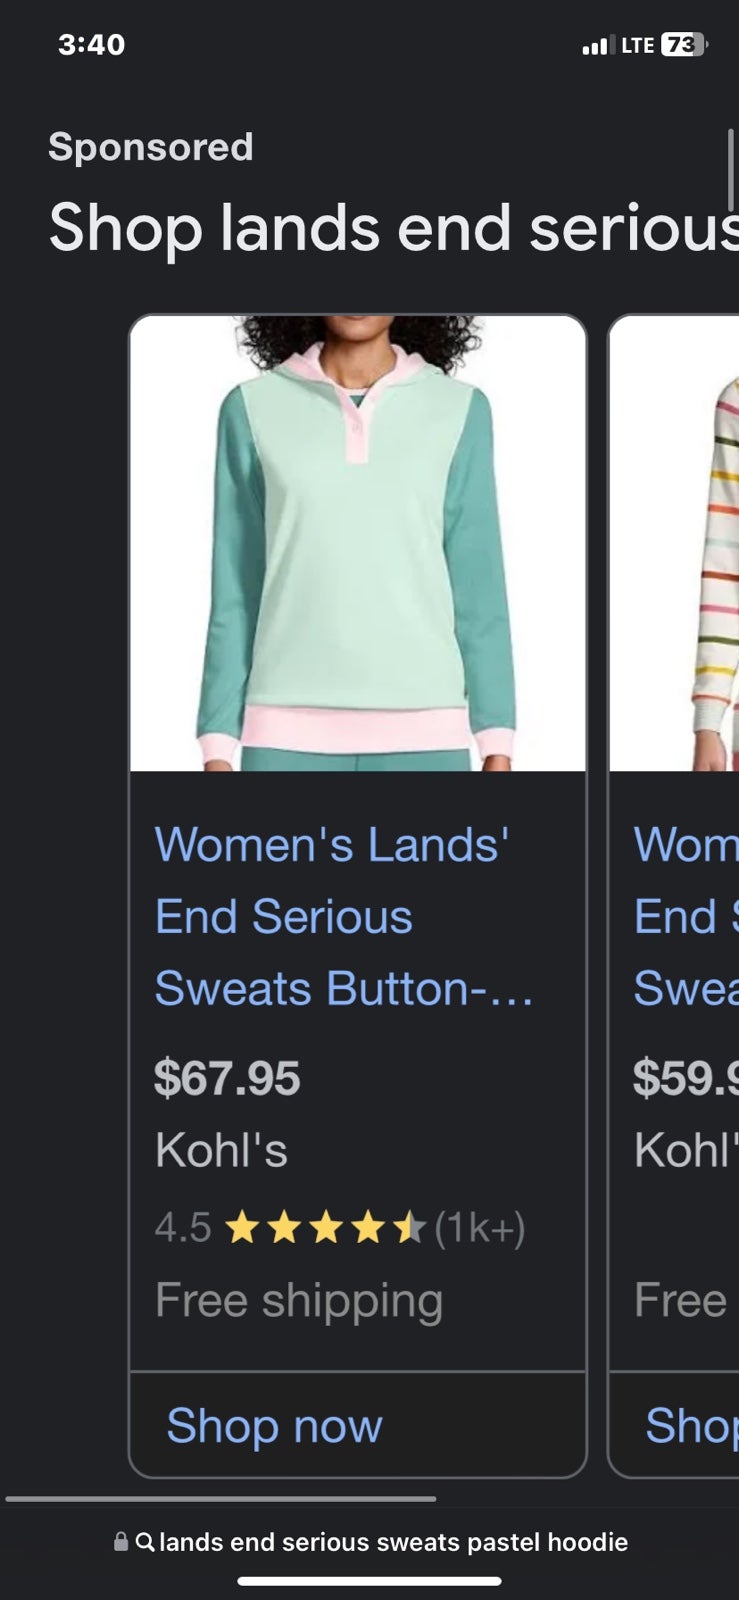Tap the Sponsored label
Image resolution: width=739 pixels, height=1600 pixels.
pos(151,147)
